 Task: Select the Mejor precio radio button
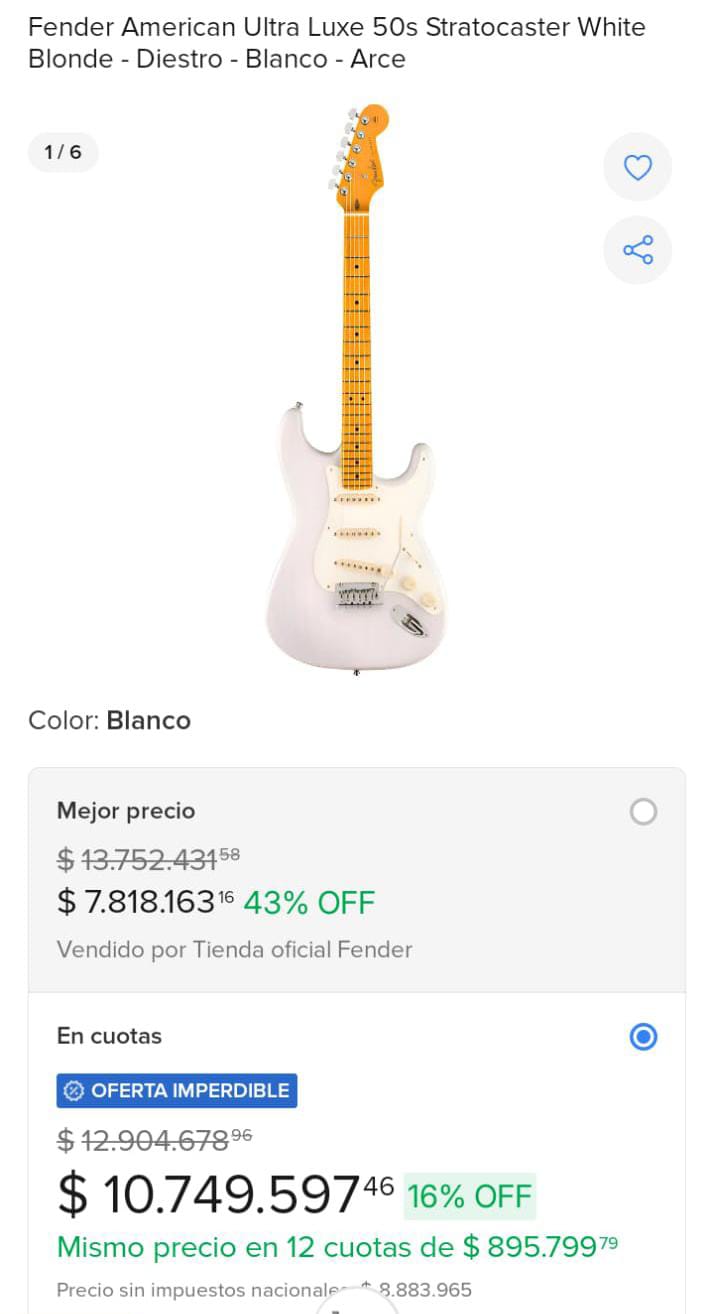pyautogui.click(x=643, y=812)
